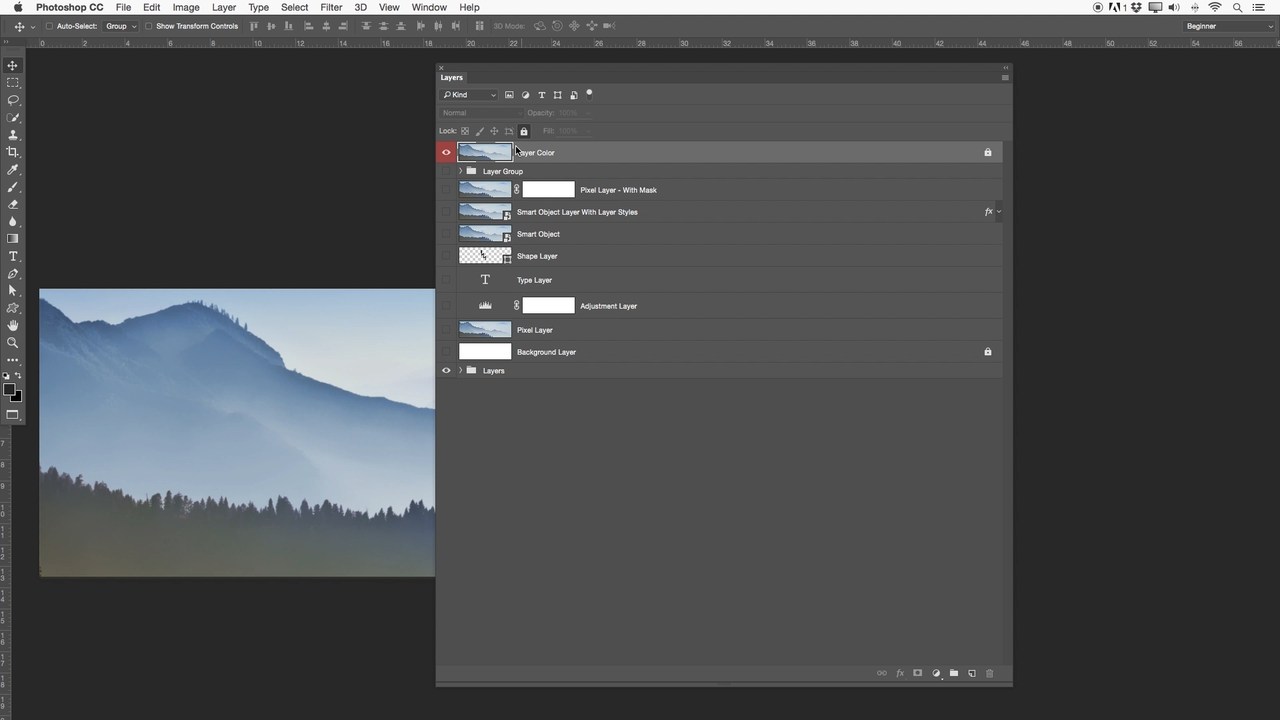Image resolution: width=1280 pixels, height=720 pixels.
Task: Select the Path Selection arrow tool
Action: (13, 290)
